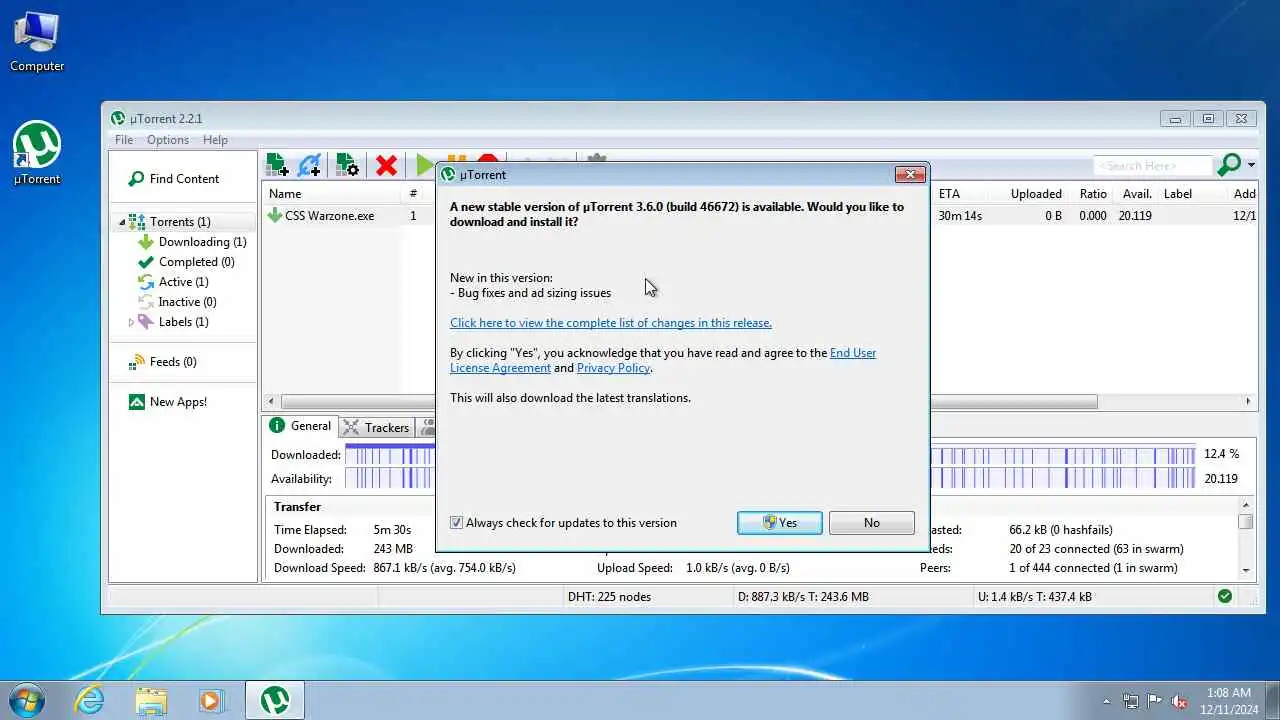Select Downloading (1) category
The width and height of the screenshot is (1280, 720).
click(x=202, y=242)
